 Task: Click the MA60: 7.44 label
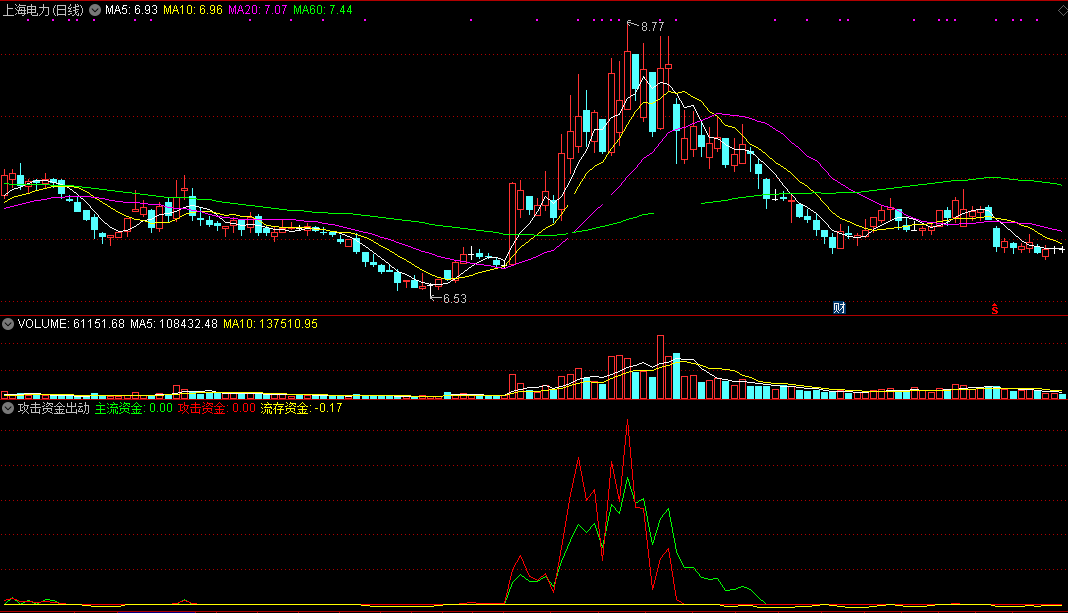pyautogui.click(x=323, y=10)
